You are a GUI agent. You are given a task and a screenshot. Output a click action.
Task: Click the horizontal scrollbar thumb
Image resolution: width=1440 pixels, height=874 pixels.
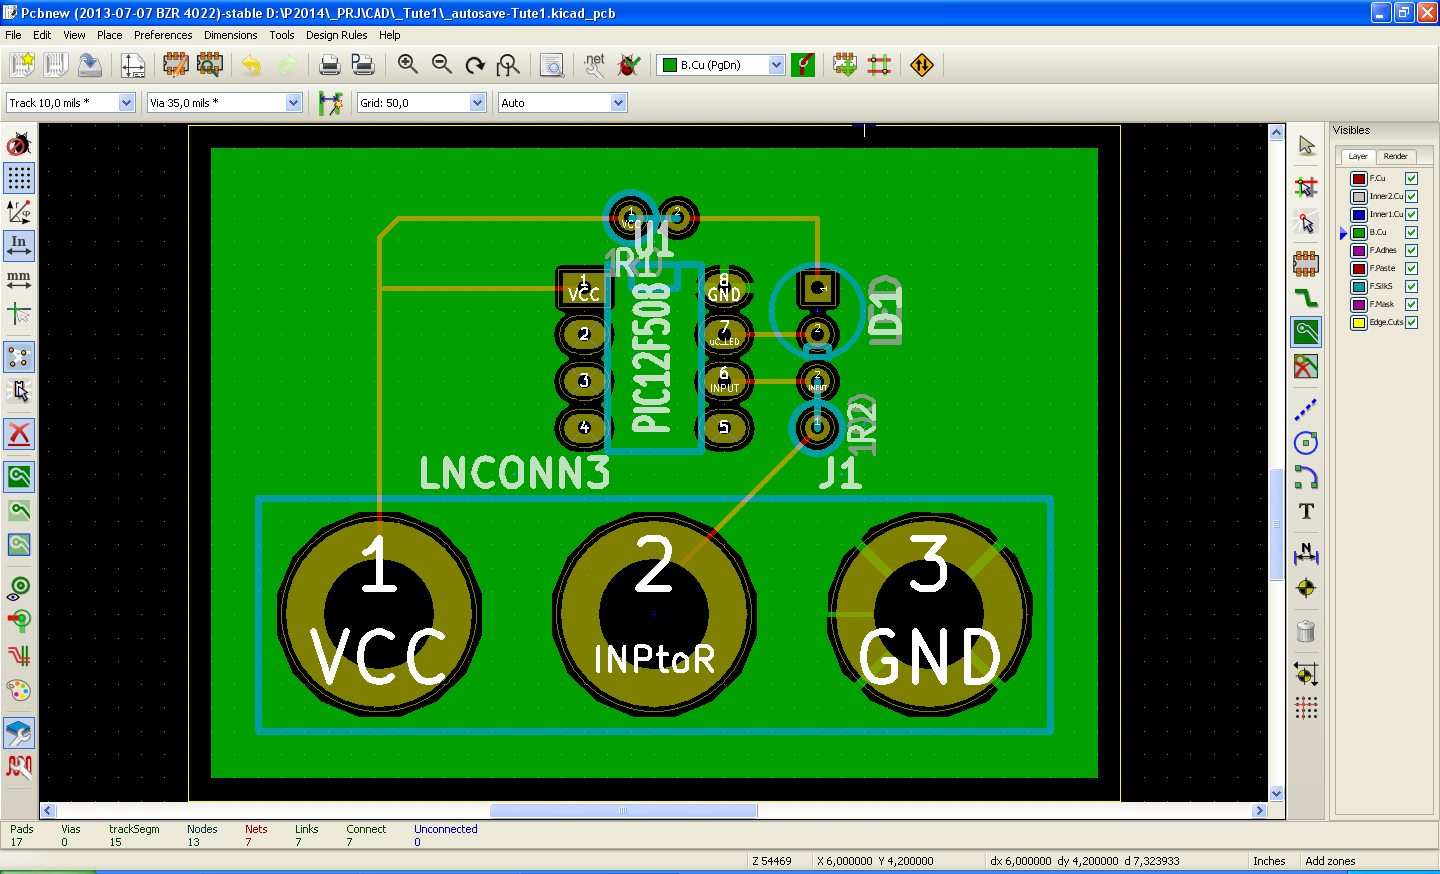click(623, 811)
